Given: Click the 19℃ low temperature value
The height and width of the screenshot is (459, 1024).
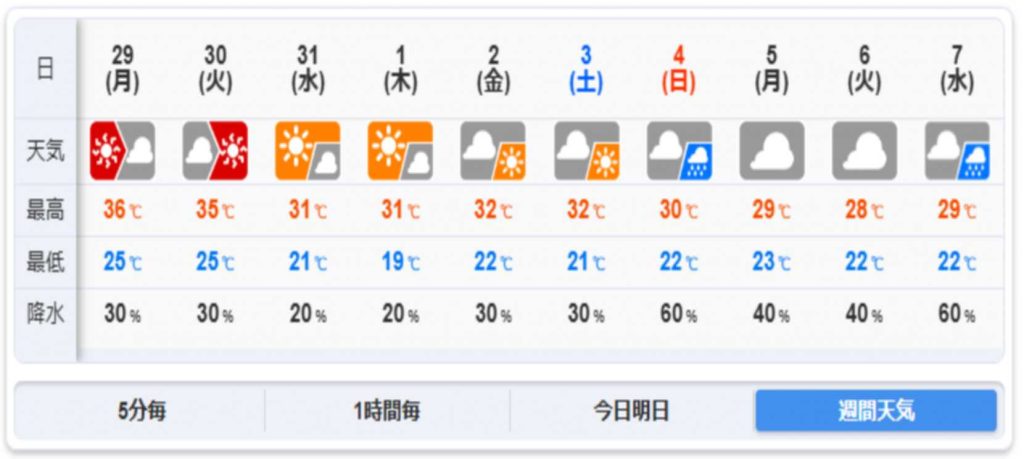Looking at the screenshot, I should click(x=400, y=263).
